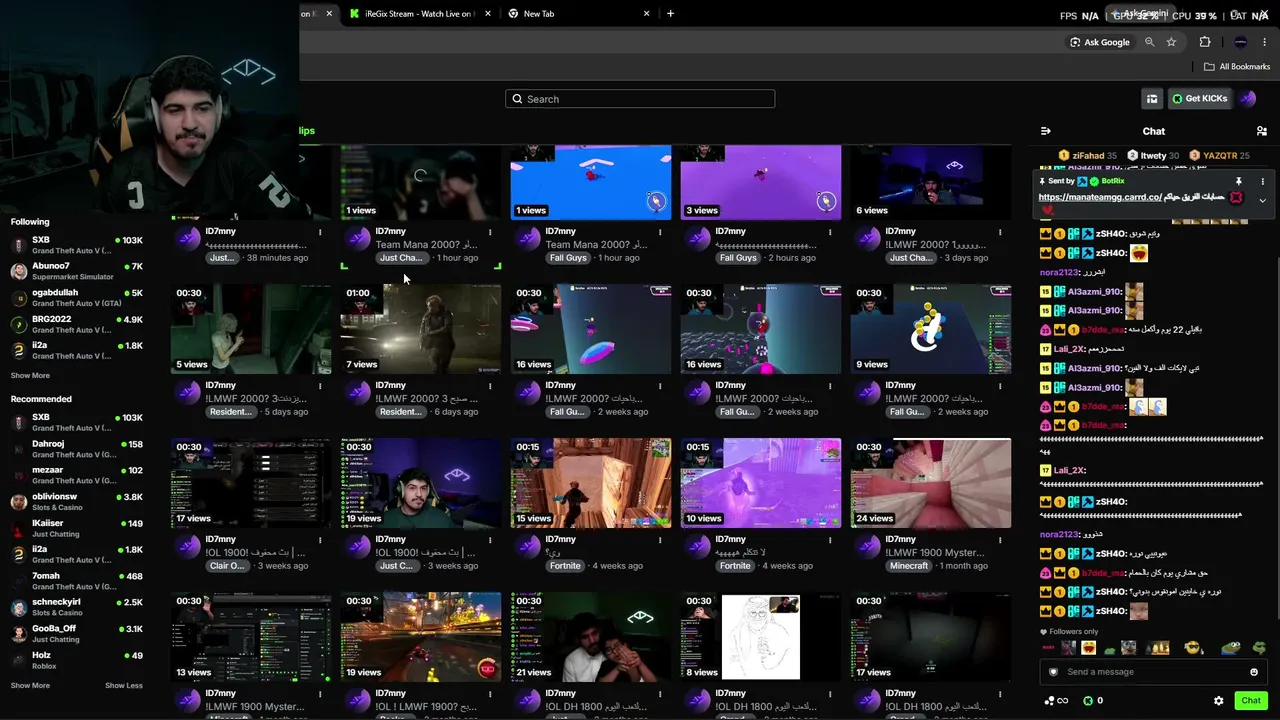Show fewer recommended channels
The image size is (1280, 720).
[124, 686]
